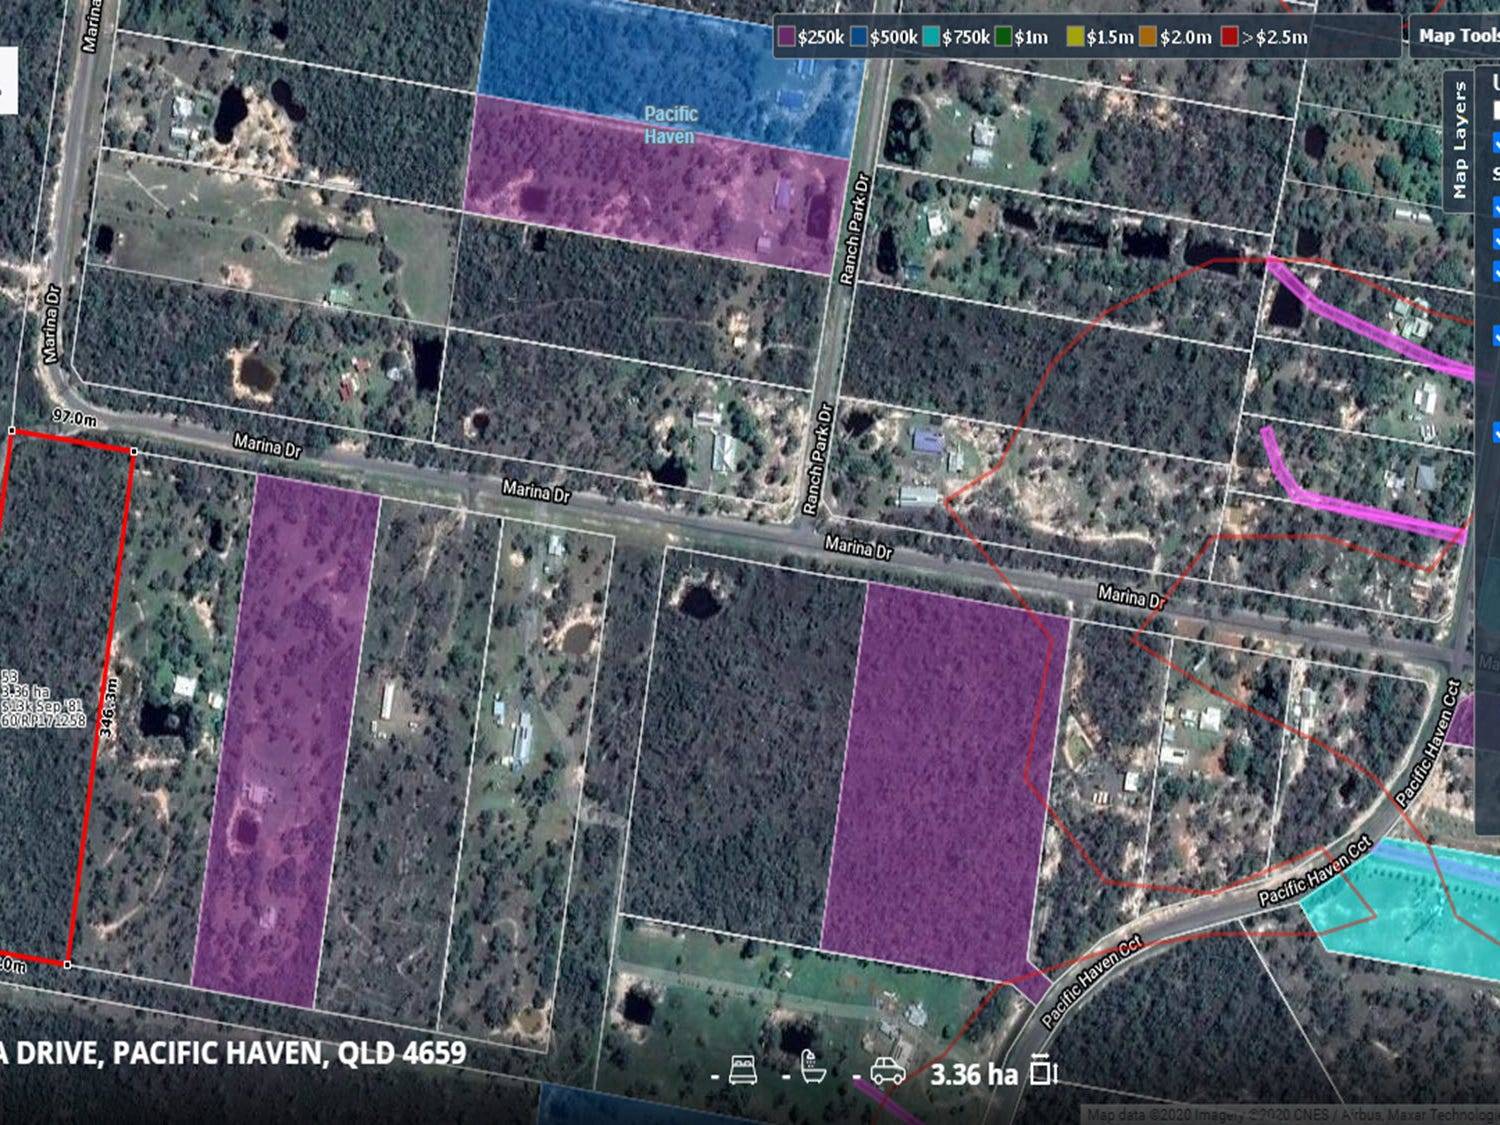The height and width of the screenshot is (1125, 1500).
Task: Uncheck the topmost blue checked layer checkbox
Action: [x=1496, y=145]
